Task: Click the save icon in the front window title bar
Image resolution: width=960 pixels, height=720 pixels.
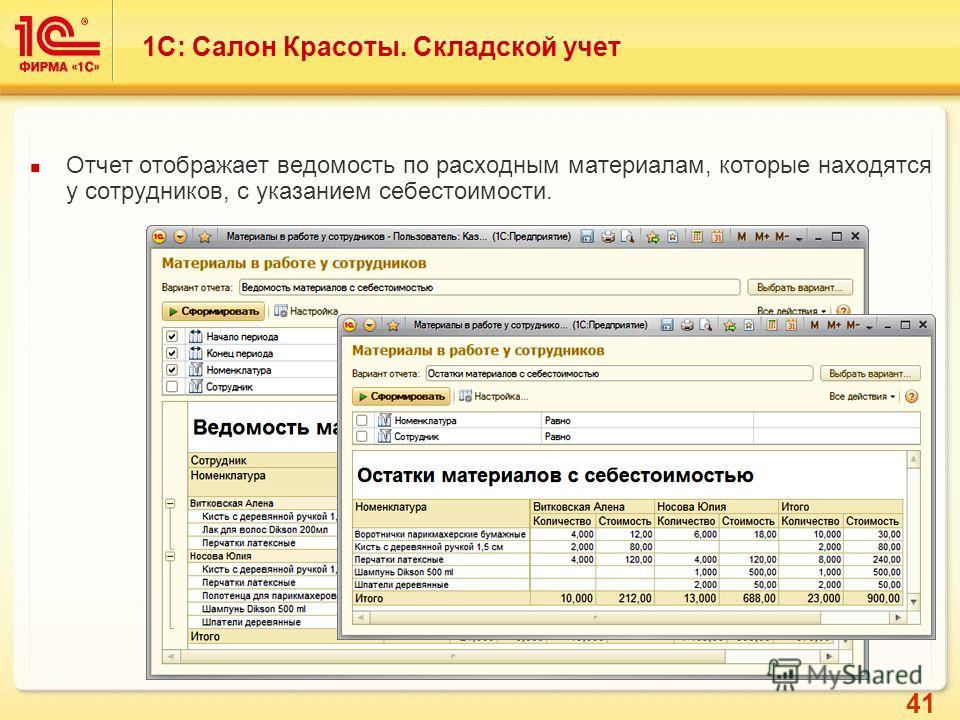Action: [667, 325]
